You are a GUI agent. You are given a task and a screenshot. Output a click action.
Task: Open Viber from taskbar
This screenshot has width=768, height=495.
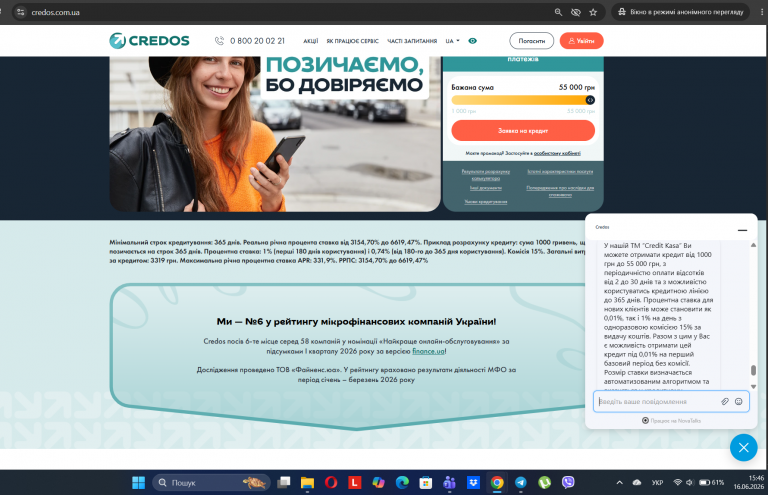568,483
